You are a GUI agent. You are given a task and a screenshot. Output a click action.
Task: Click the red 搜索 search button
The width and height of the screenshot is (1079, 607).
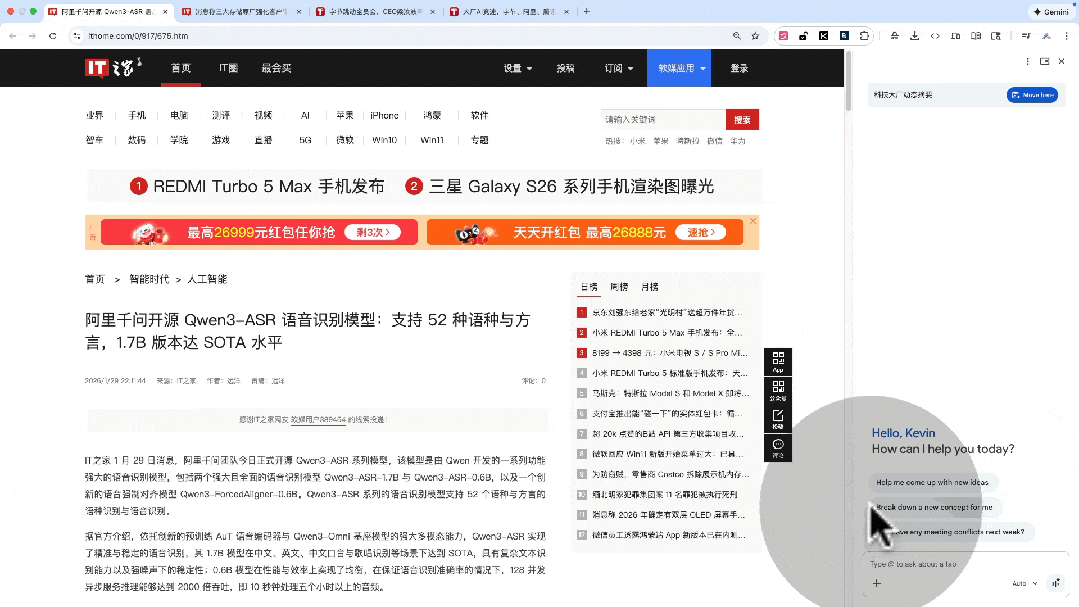[x=742, y=118]
